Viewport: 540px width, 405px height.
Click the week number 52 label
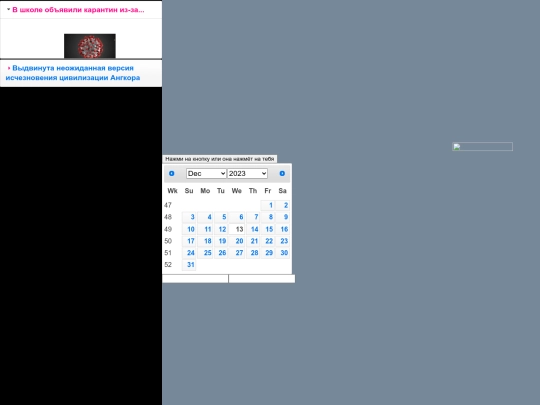click(168, 264)
